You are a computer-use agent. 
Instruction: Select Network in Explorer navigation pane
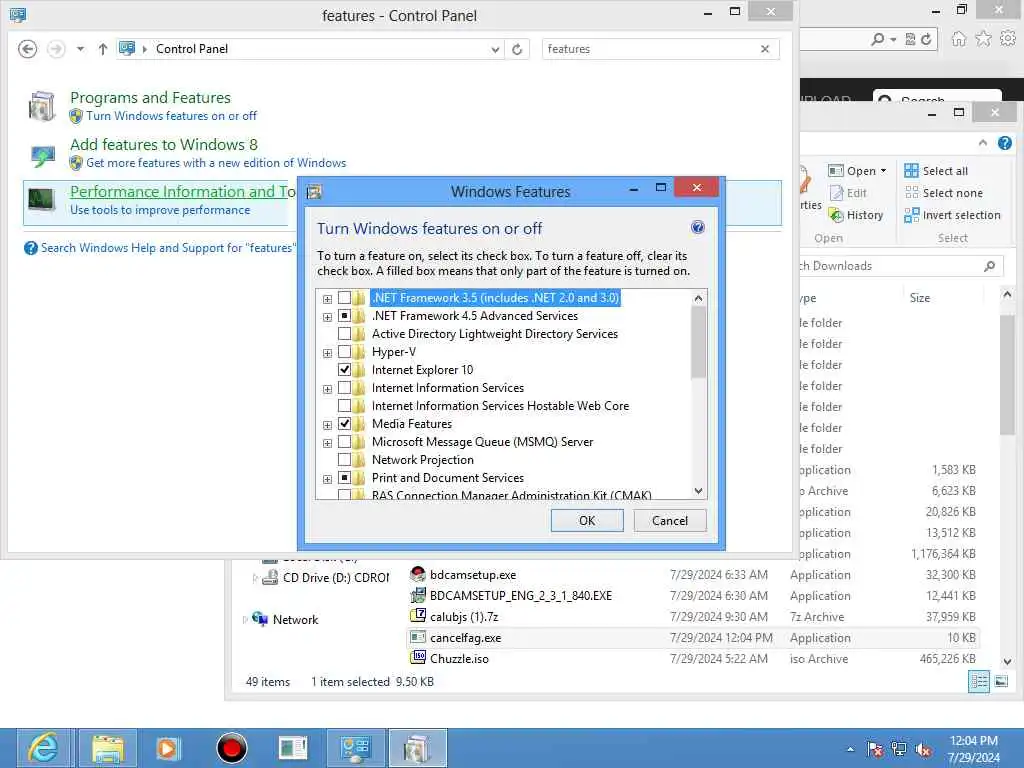click(x=295, y=620)
